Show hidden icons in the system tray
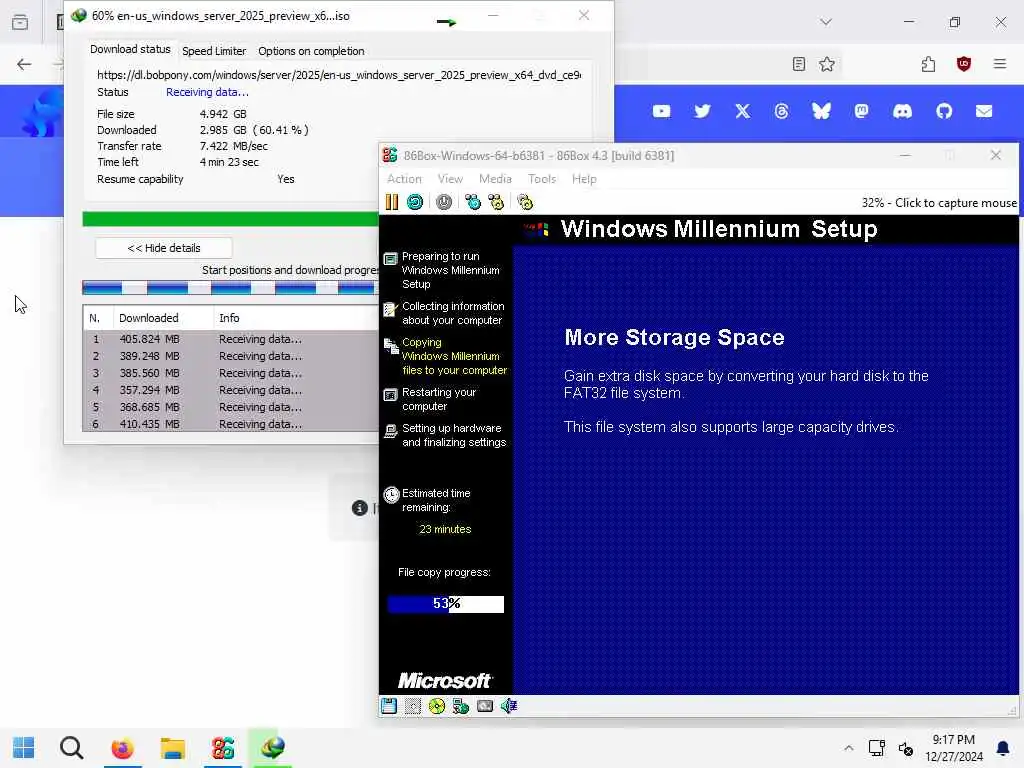The image size is (1024, 768). click(x=848, y=748)
